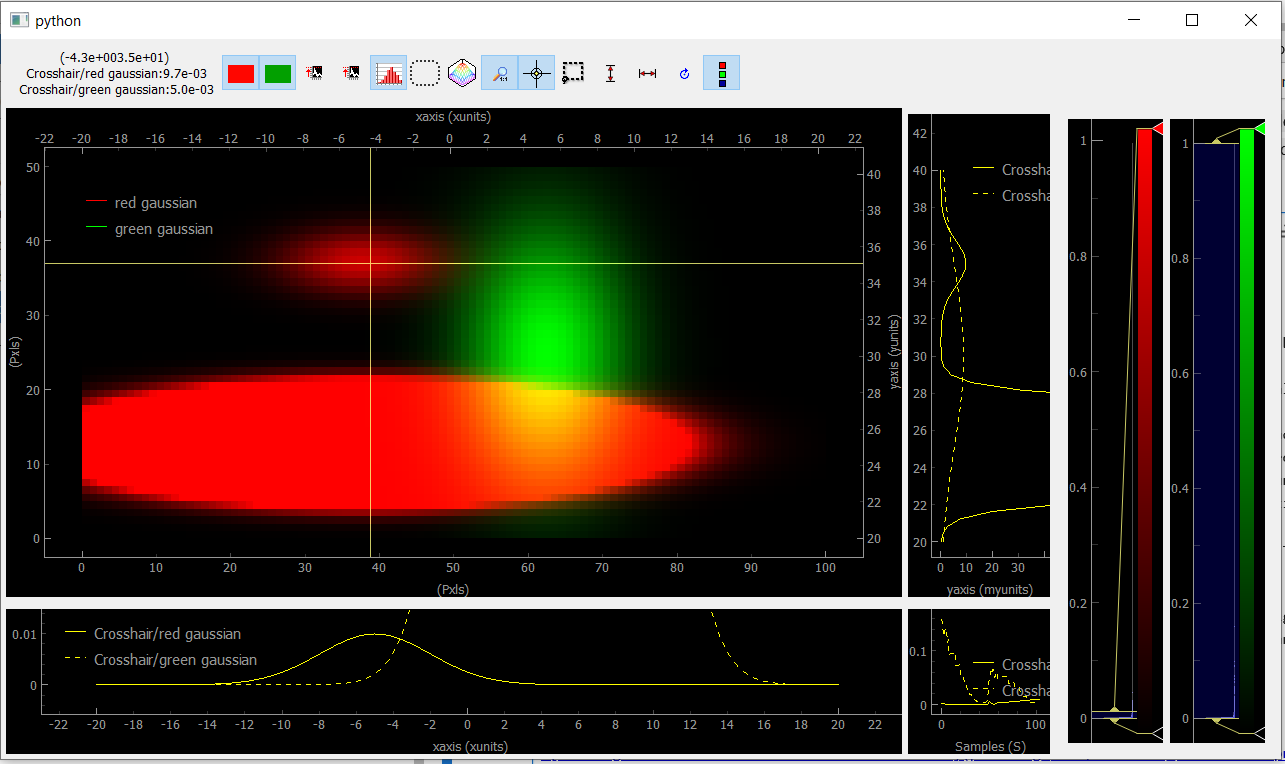Toggle the green channel display button
This screenshot has width=1285, height=764.
277,73
